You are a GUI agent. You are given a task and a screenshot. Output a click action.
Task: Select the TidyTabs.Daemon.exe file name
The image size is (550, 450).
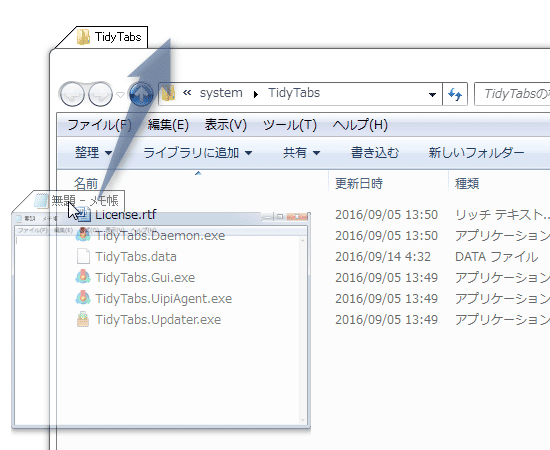160,236
